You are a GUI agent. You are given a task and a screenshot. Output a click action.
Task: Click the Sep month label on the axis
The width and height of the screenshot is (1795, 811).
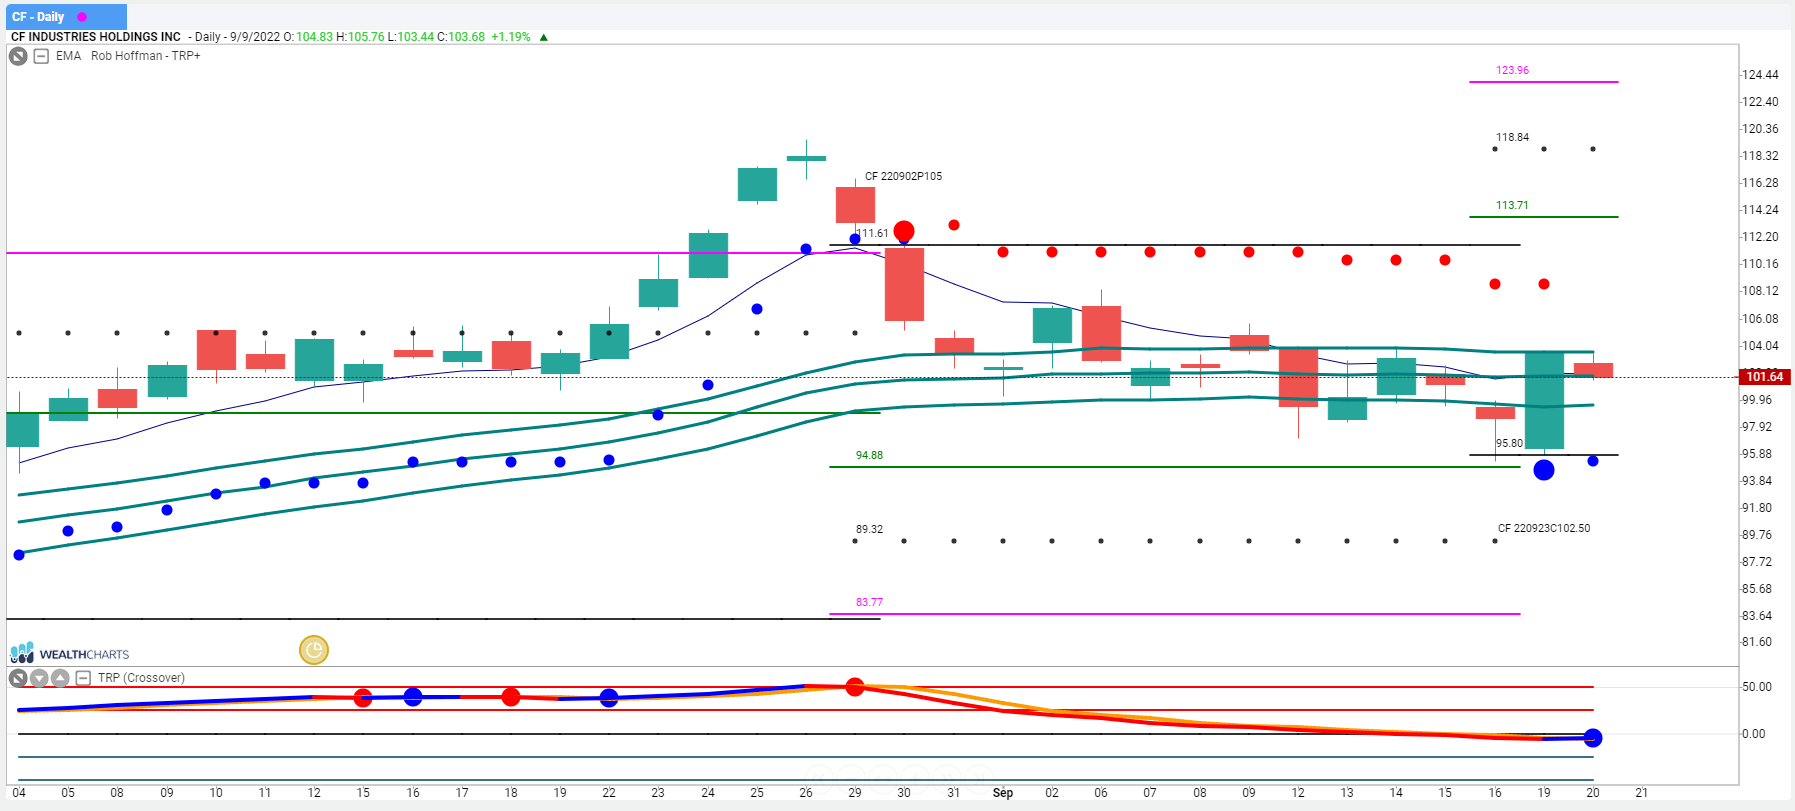click(x=1003, y=793)
